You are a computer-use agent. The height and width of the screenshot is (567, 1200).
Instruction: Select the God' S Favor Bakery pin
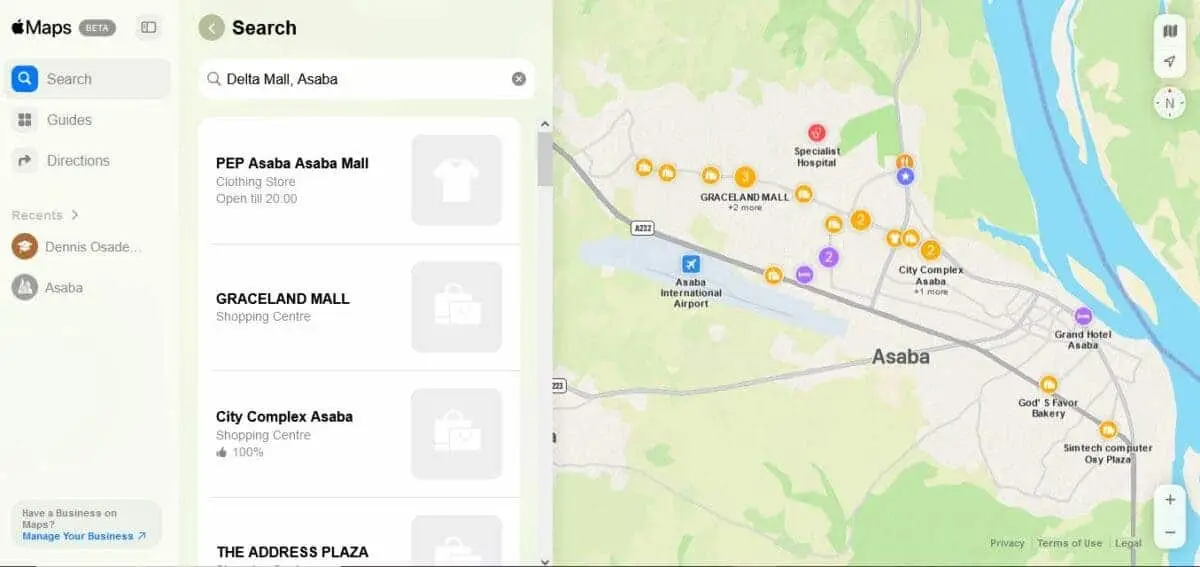(1048, 384)
